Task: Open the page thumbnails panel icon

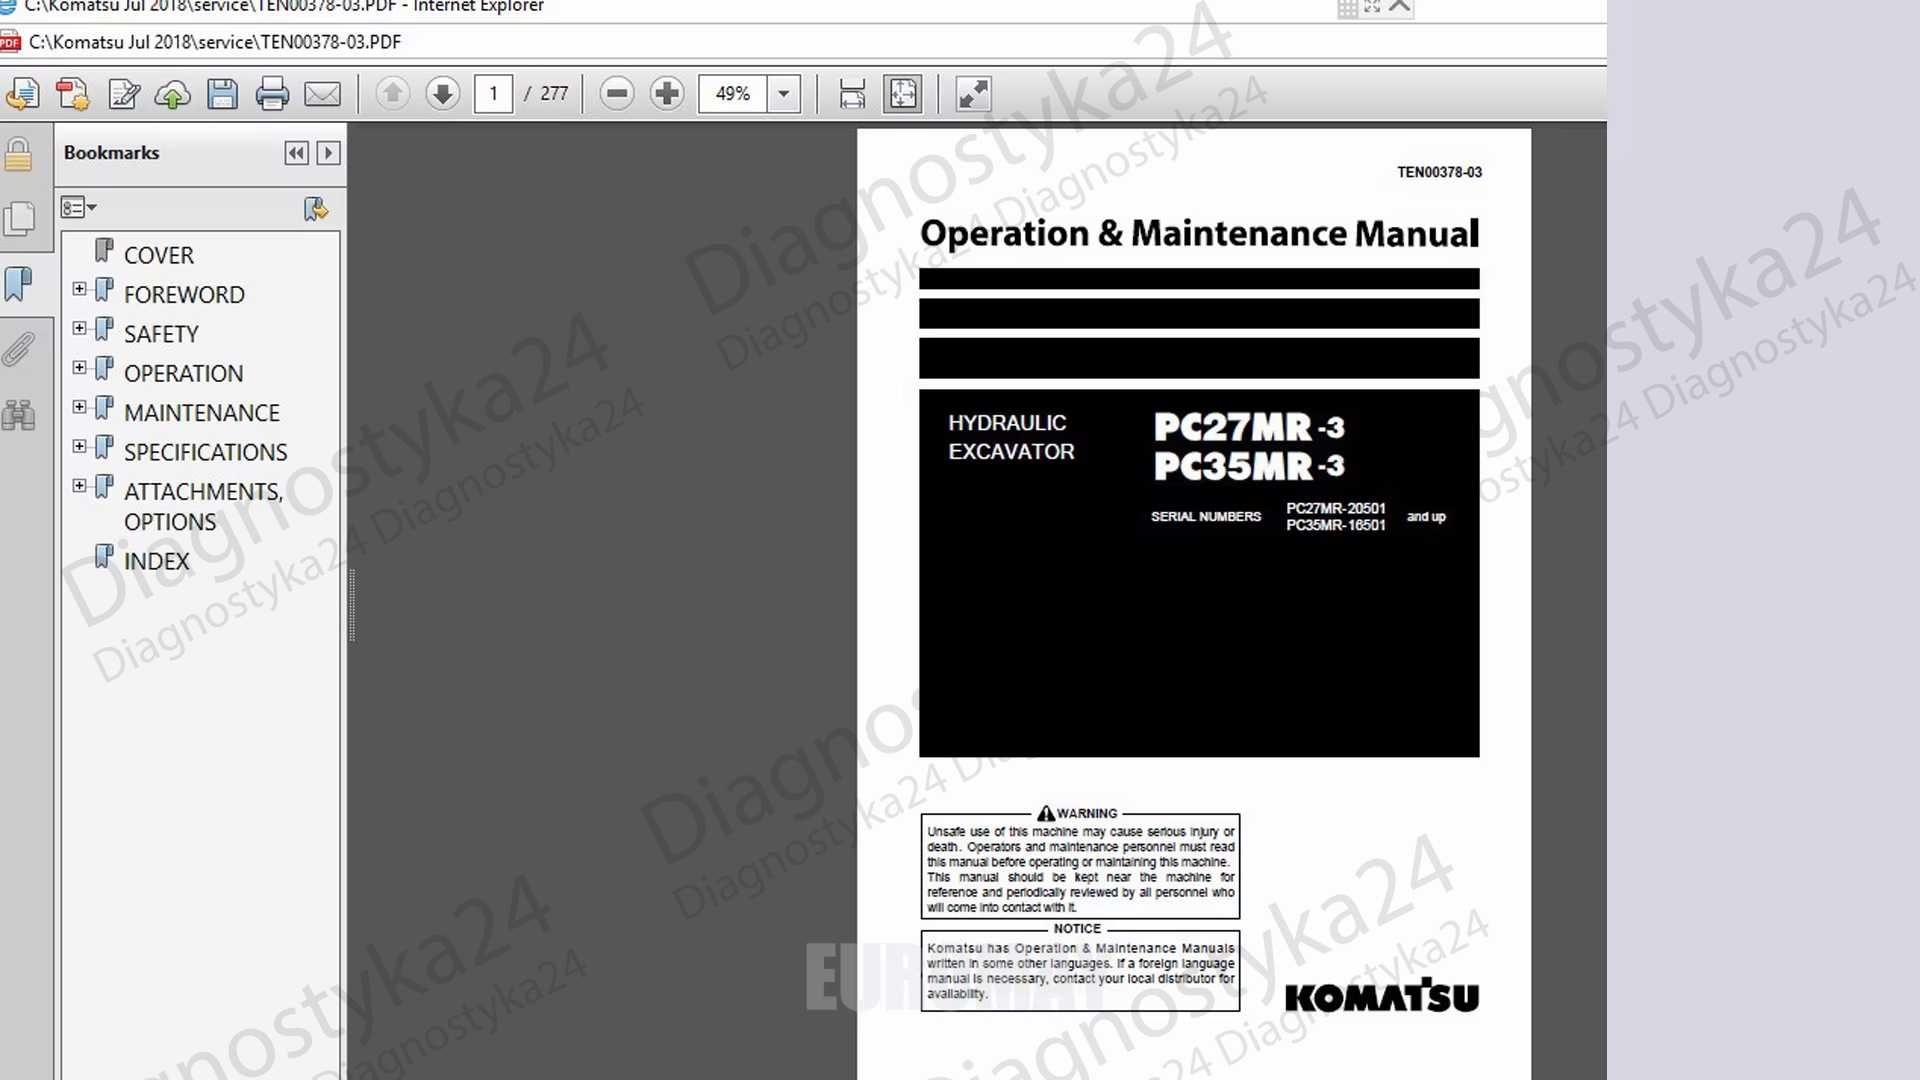Action: click(x=19, y=219)
